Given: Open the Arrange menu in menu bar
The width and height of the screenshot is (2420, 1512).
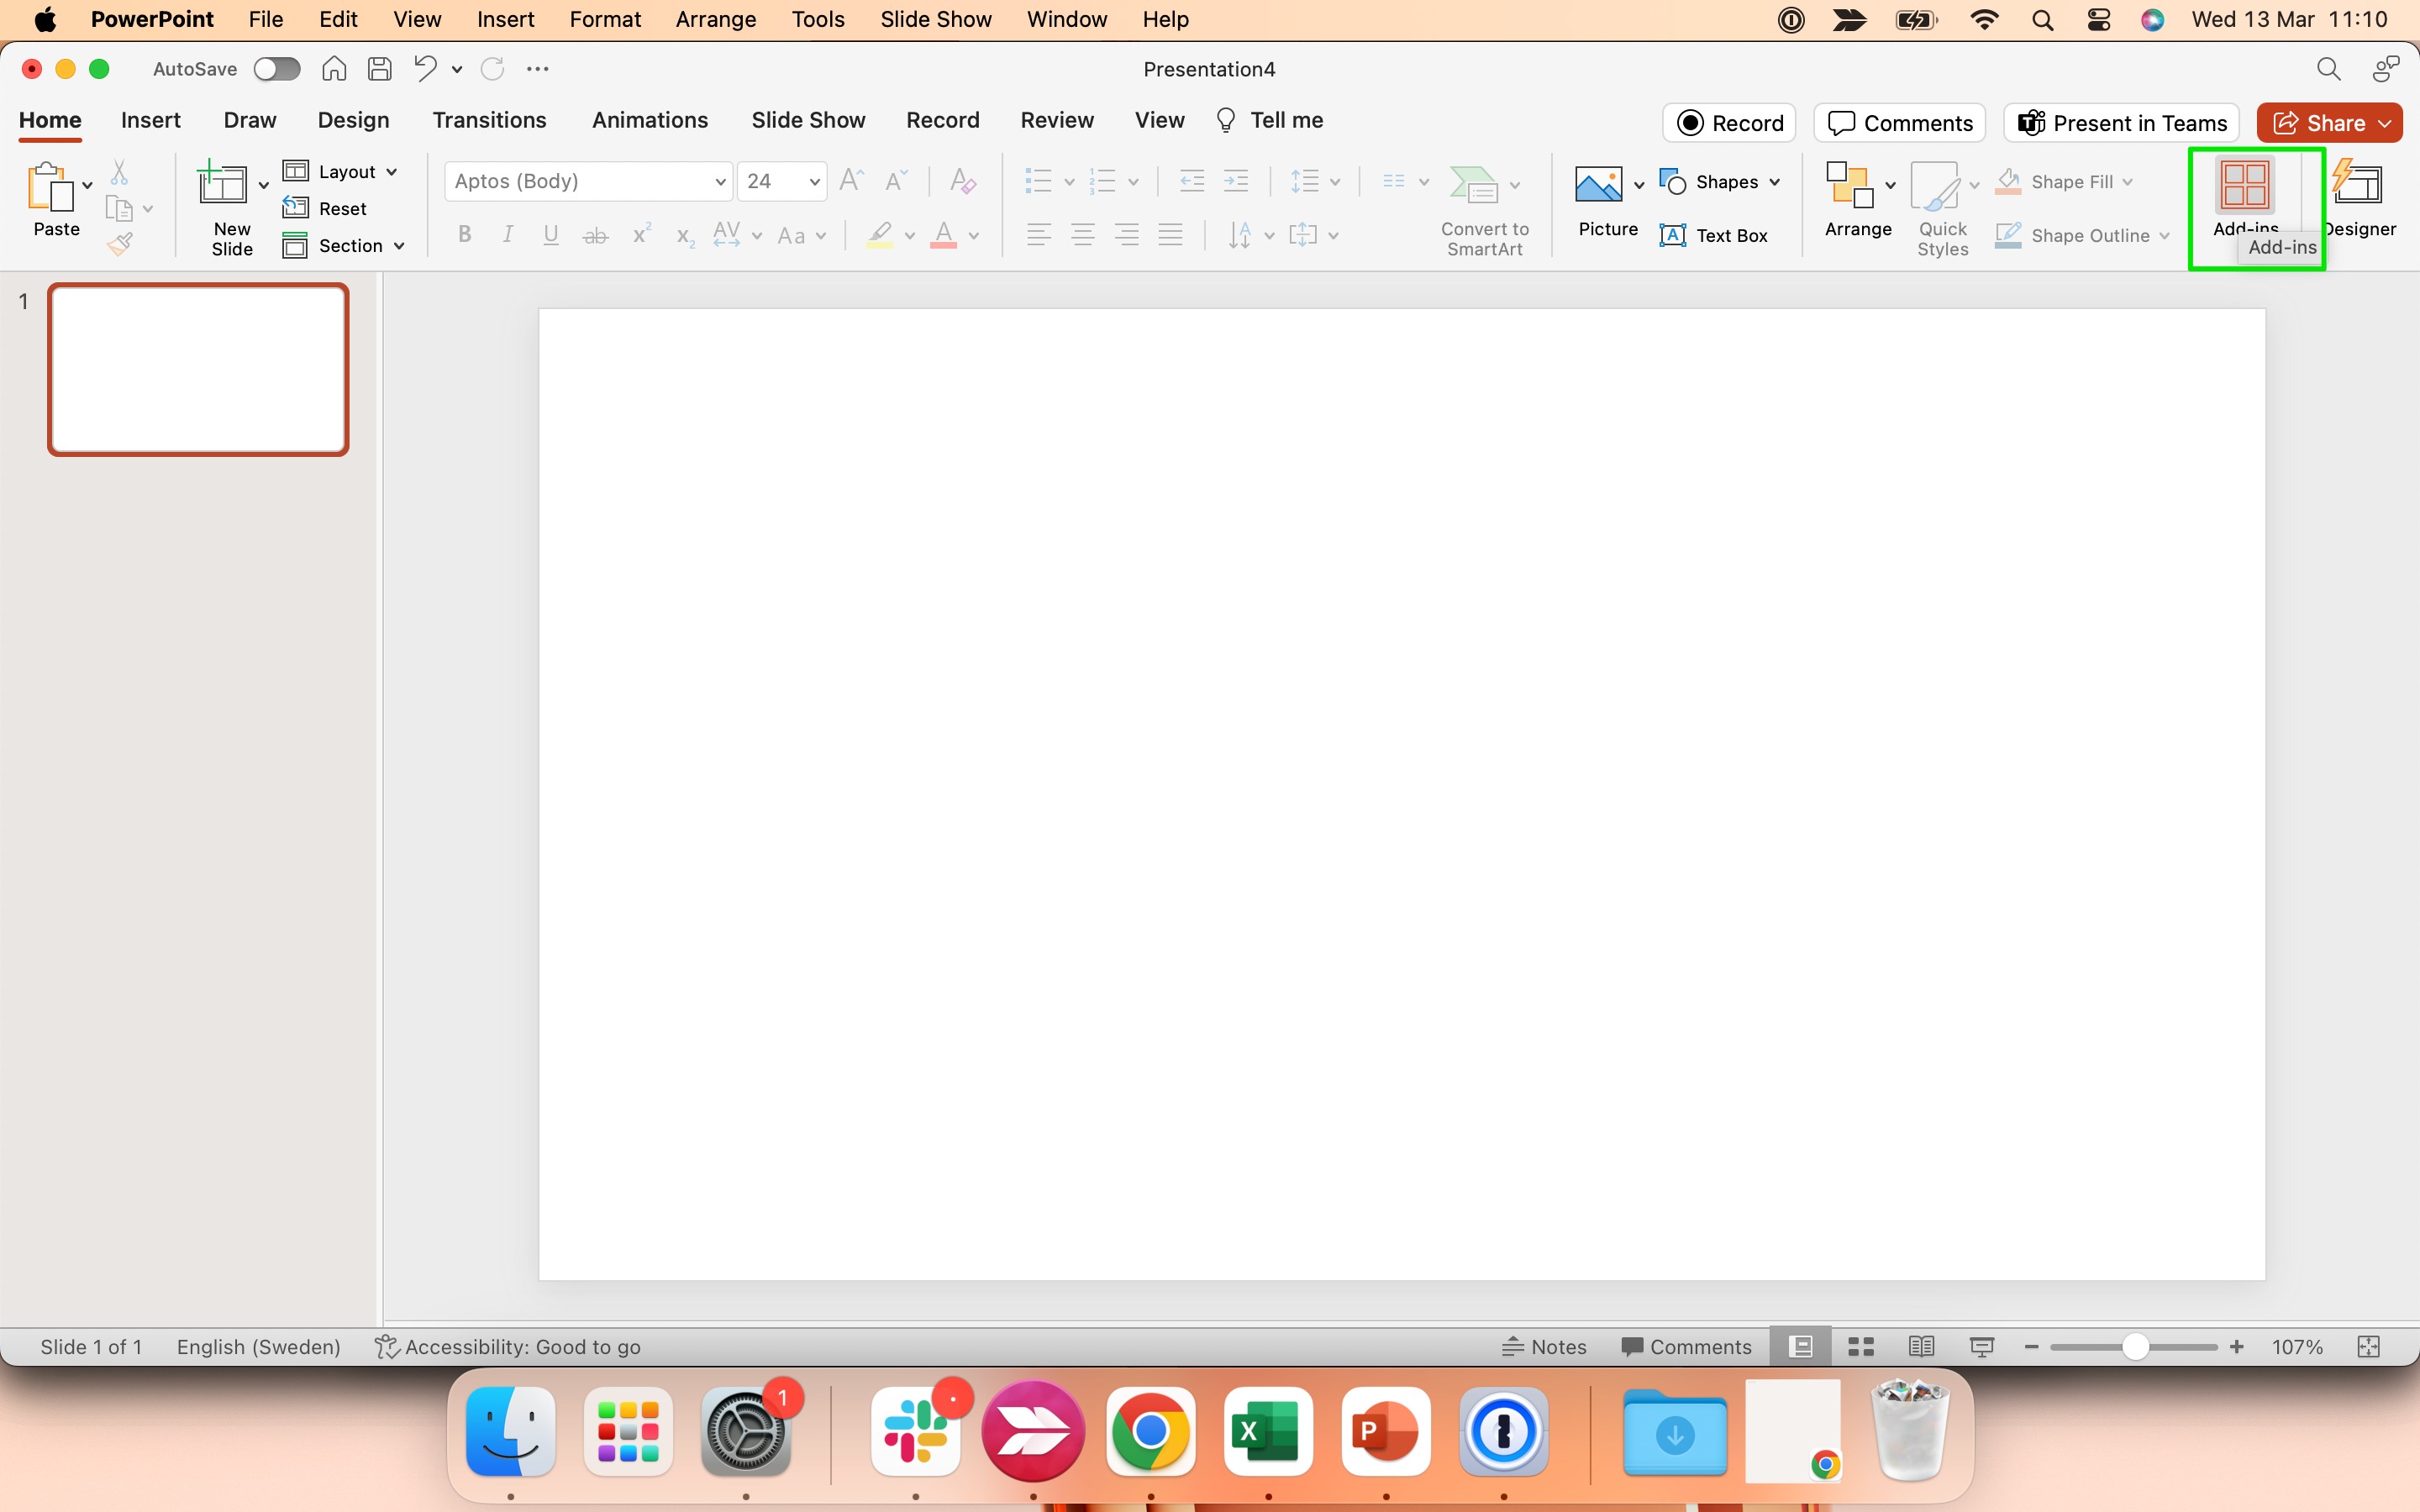Looking at the screenshot, I should (716, 19).
